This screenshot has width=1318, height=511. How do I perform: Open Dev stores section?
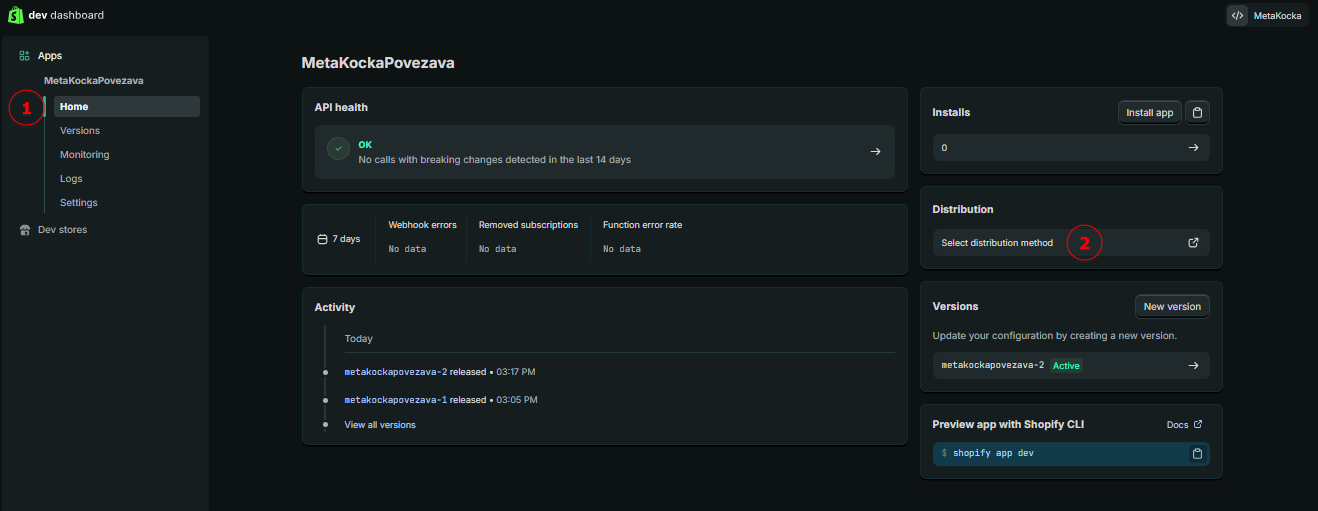[62, 230]
